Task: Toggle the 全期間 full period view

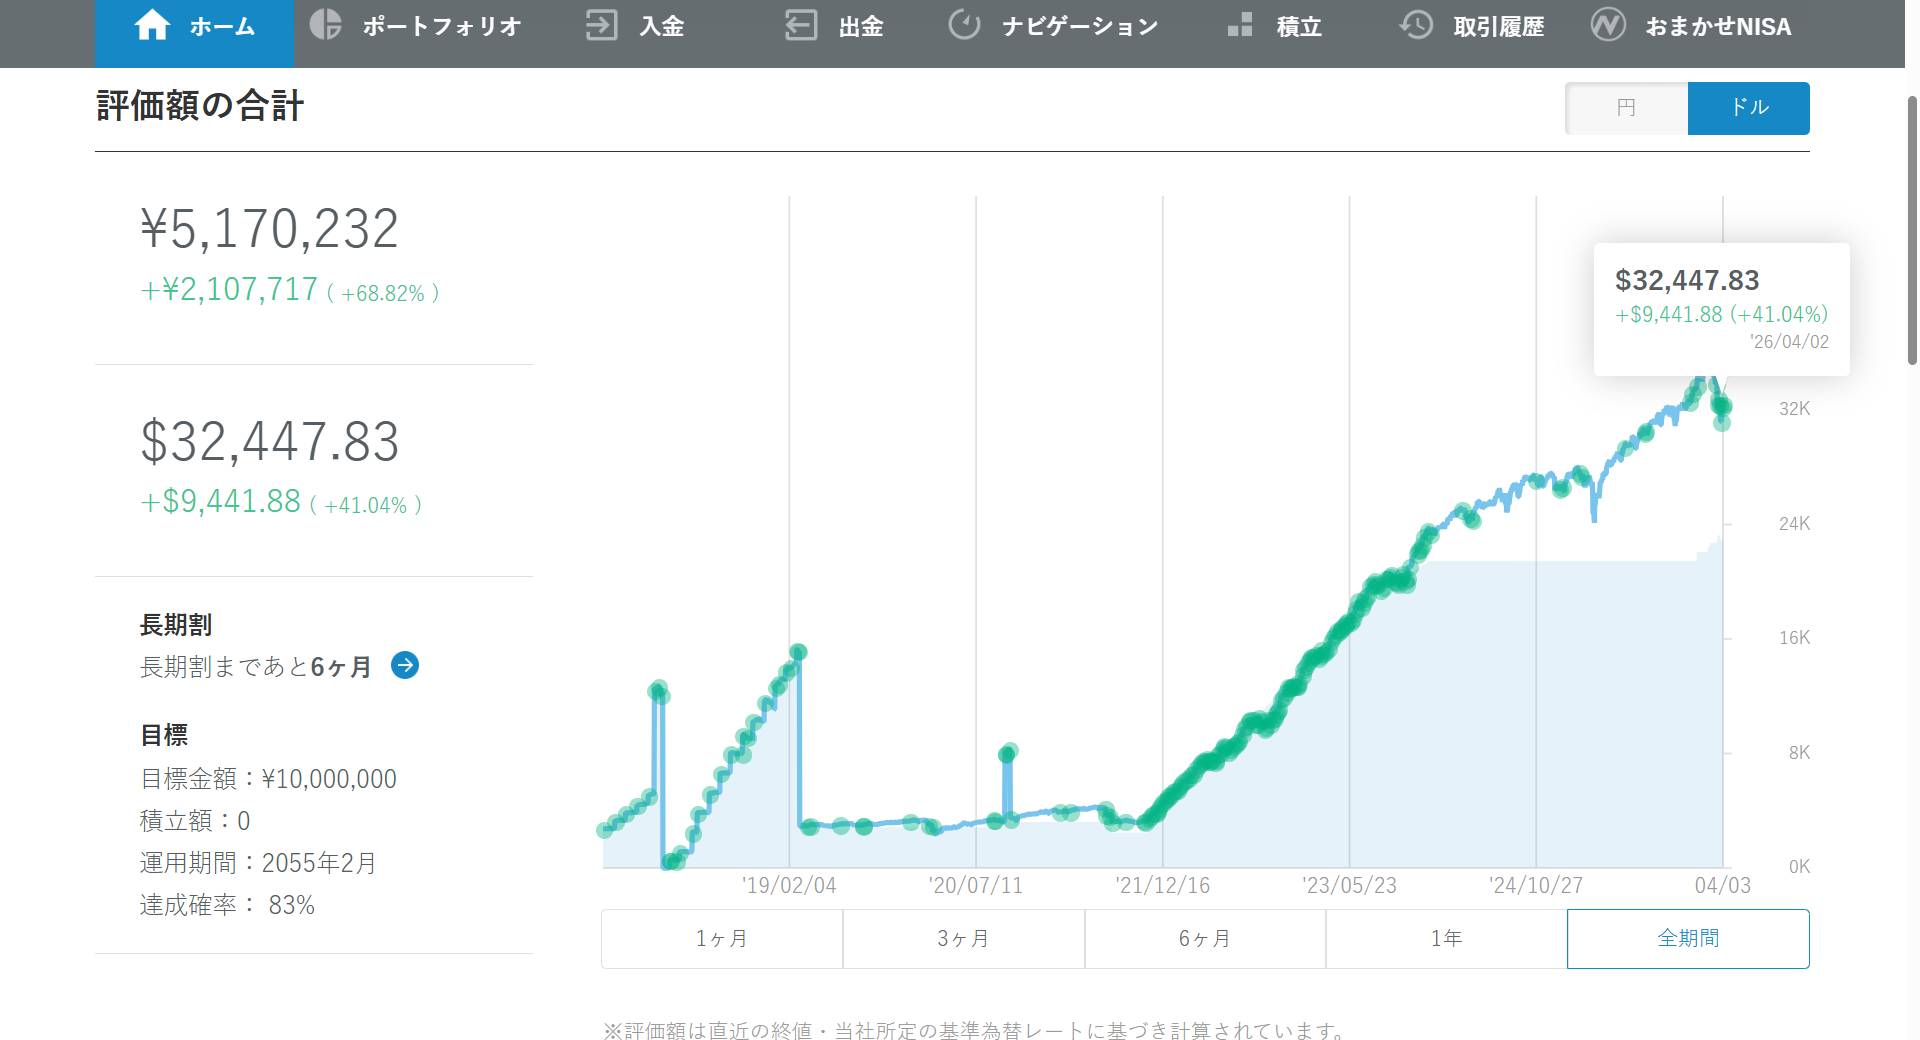Action: tap(1689, 938)
